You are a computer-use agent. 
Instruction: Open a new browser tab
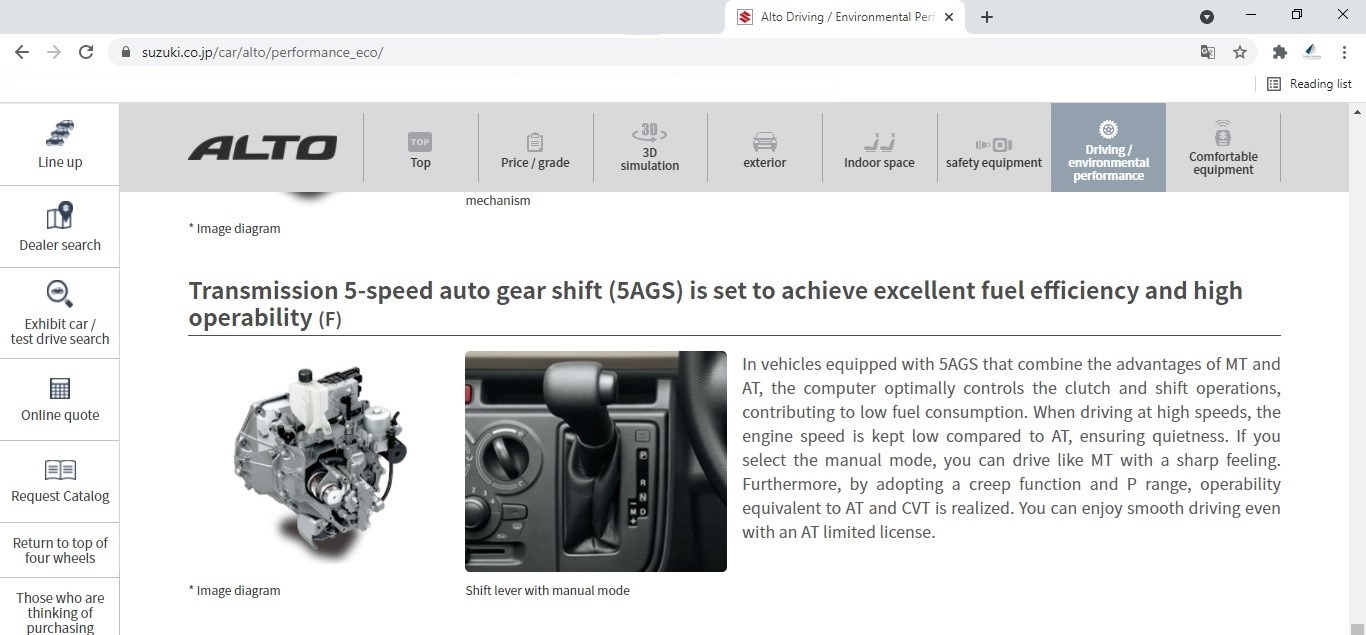coord(987,17)
